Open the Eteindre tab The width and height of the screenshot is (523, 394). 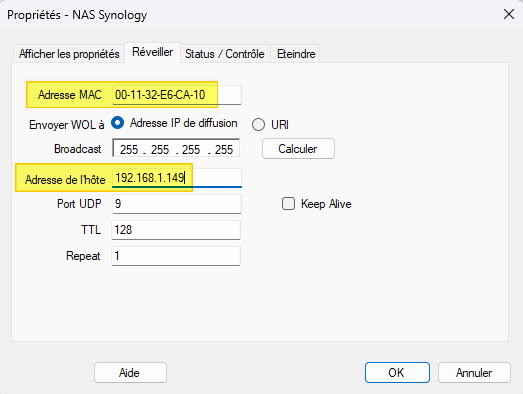coord(296,54)
